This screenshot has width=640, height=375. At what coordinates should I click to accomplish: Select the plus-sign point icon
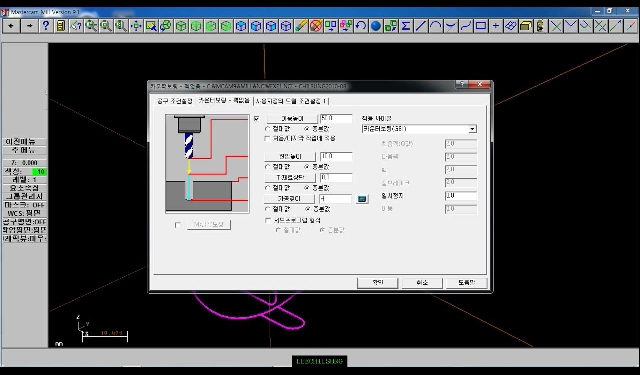click(496, 26)
